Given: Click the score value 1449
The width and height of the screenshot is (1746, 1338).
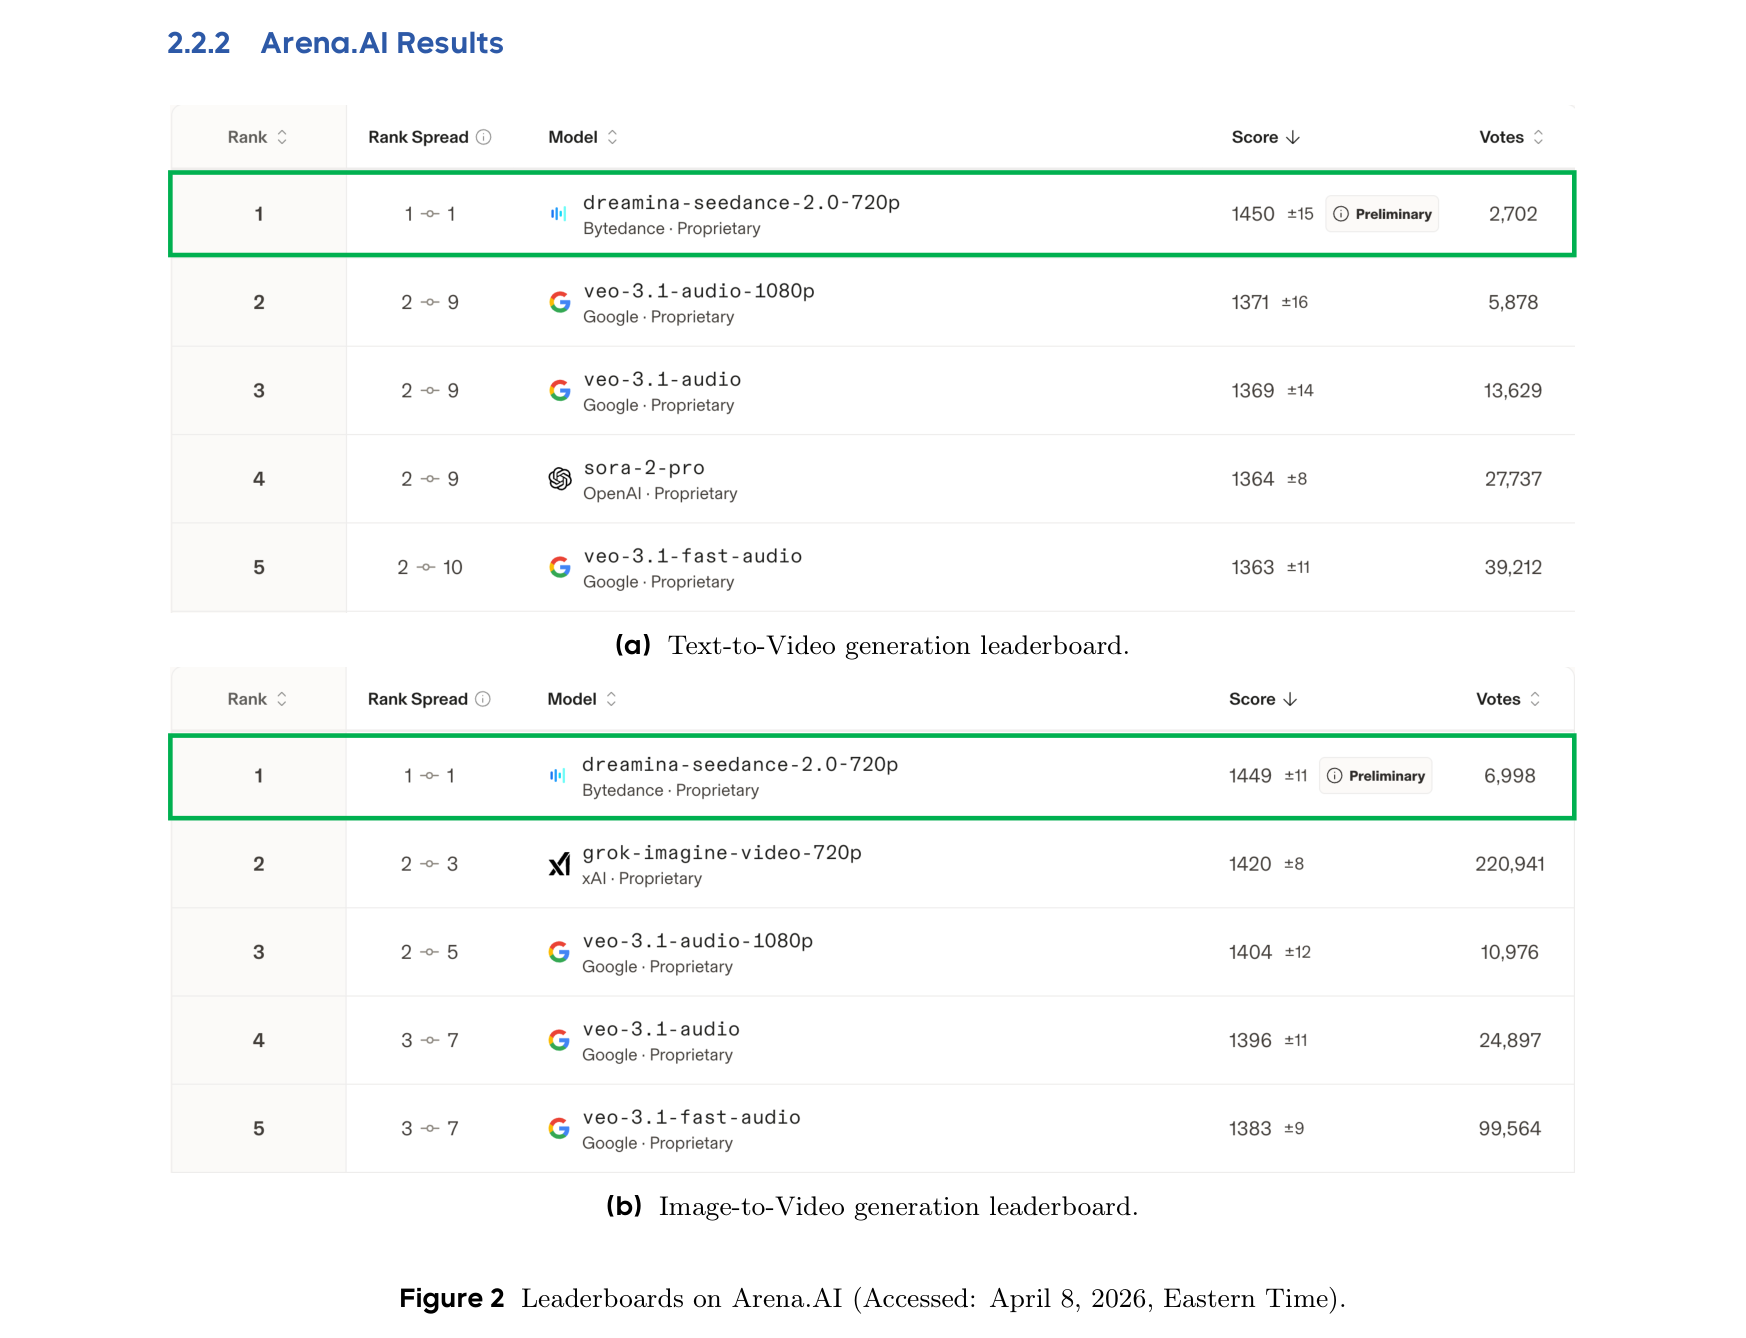Looking at the screenshot, I should [1250, 776].
